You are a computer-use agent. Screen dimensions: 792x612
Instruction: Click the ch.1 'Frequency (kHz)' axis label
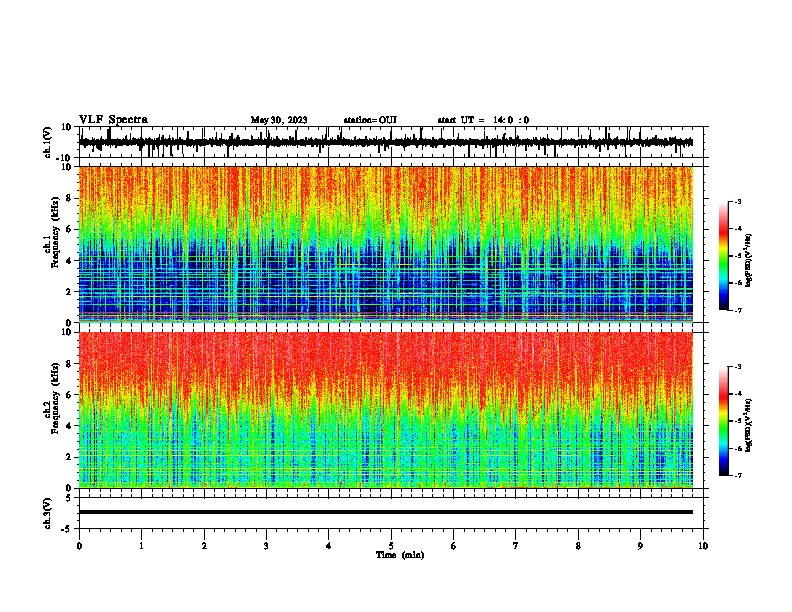tap(56, 232)
